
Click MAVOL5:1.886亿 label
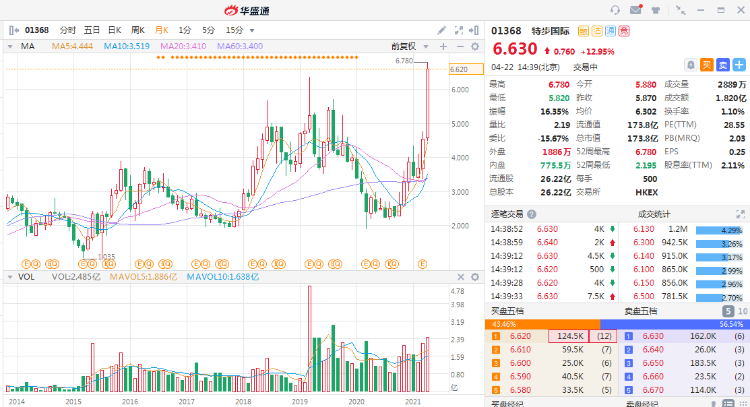click(x=143, y=277)
